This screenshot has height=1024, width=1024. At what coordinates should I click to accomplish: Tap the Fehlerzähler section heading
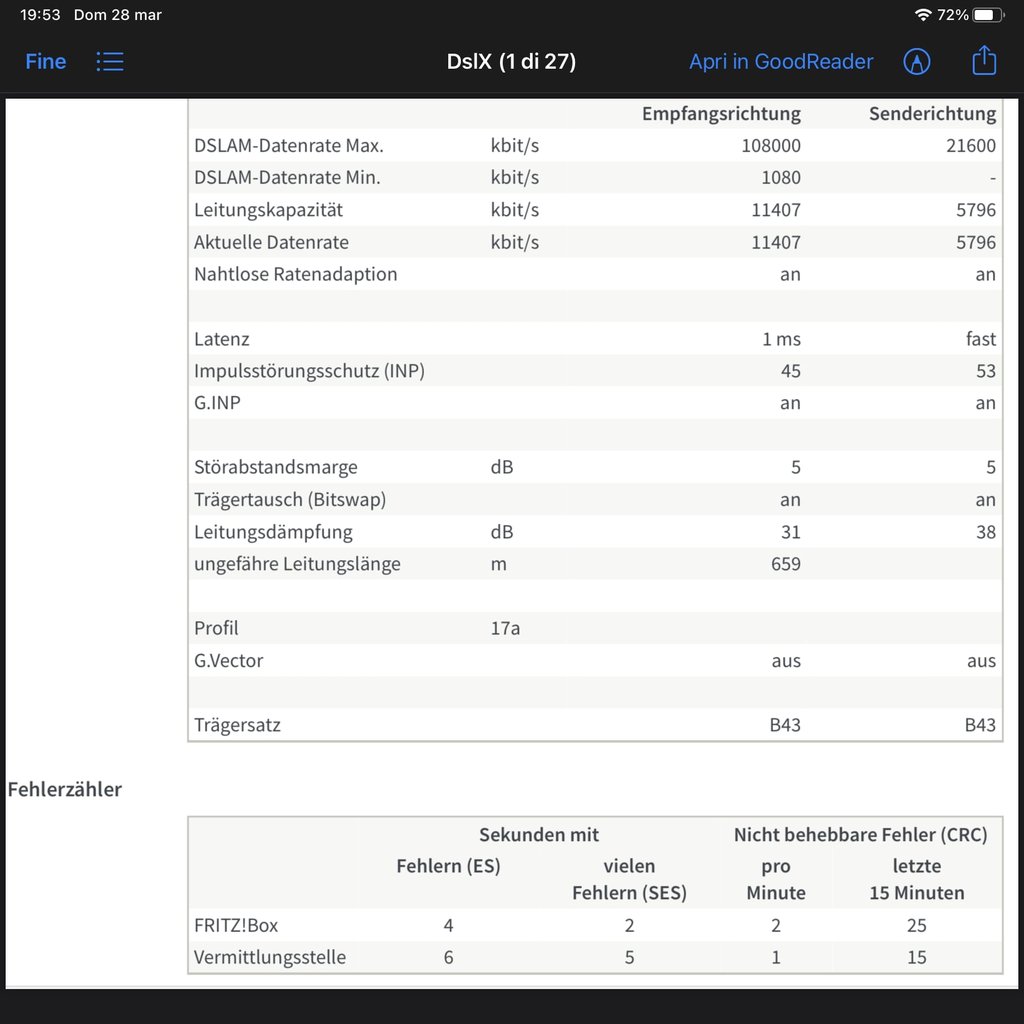tap(65, 789)
